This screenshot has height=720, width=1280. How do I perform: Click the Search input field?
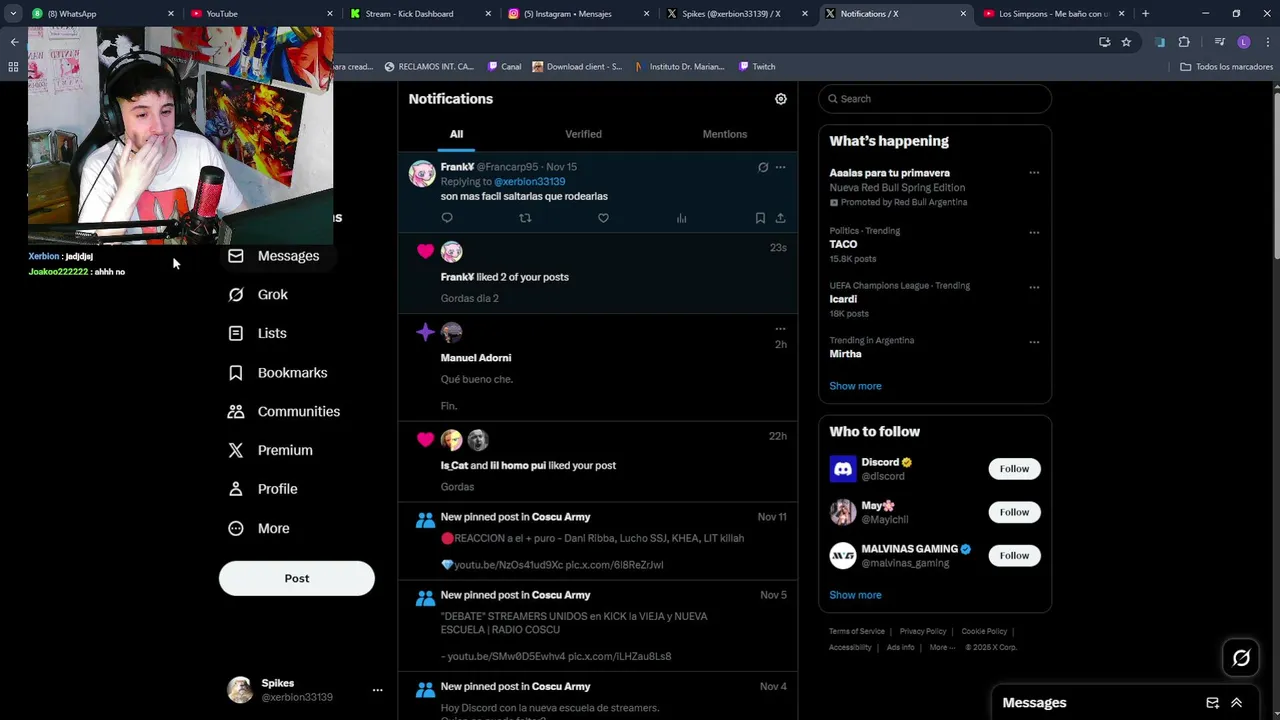935,99
